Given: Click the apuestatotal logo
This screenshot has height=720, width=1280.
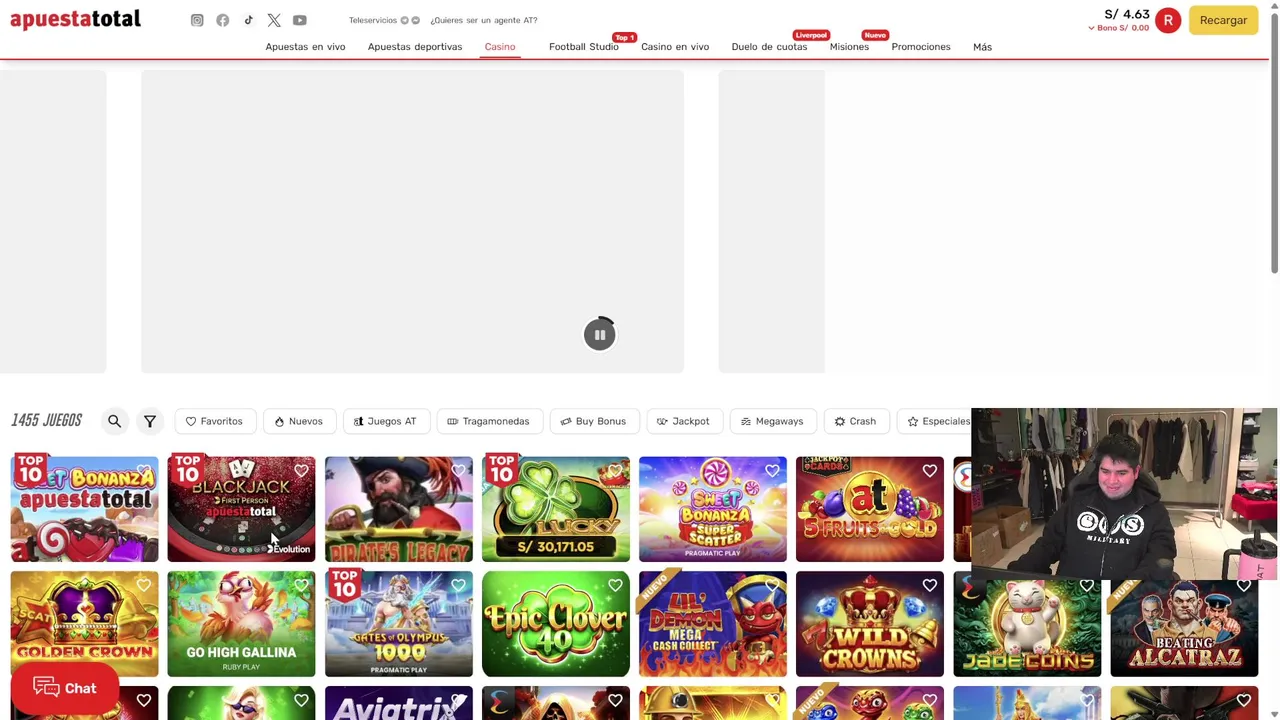Looking at the screenshot, I should coord(75,19).
